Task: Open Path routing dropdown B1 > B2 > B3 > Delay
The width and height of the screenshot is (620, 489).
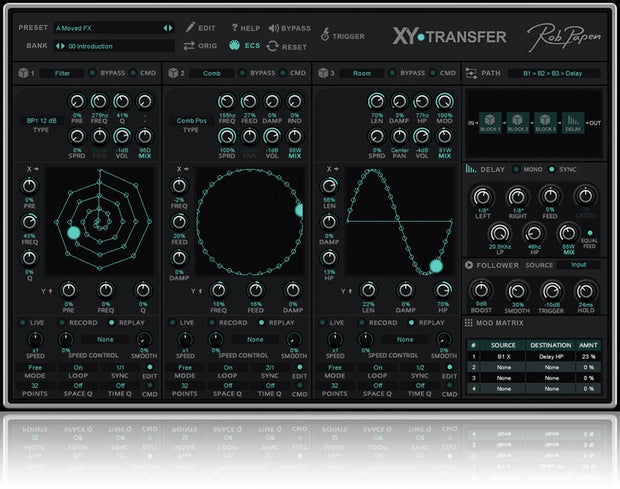Action: tap(554, 73)
